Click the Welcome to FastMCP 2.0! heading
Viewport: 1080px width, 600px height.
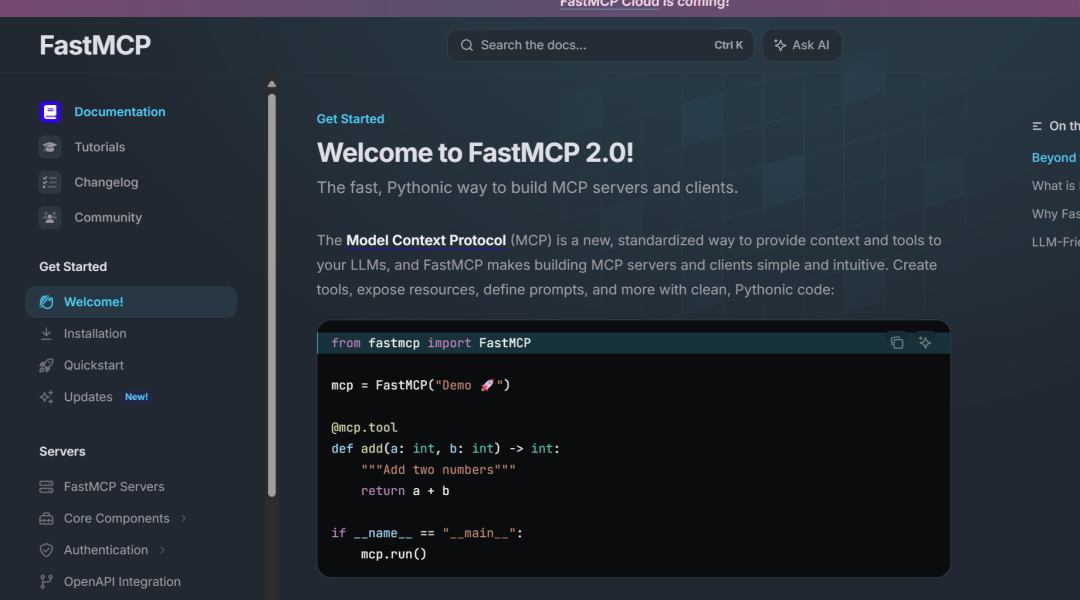[475, 153]
